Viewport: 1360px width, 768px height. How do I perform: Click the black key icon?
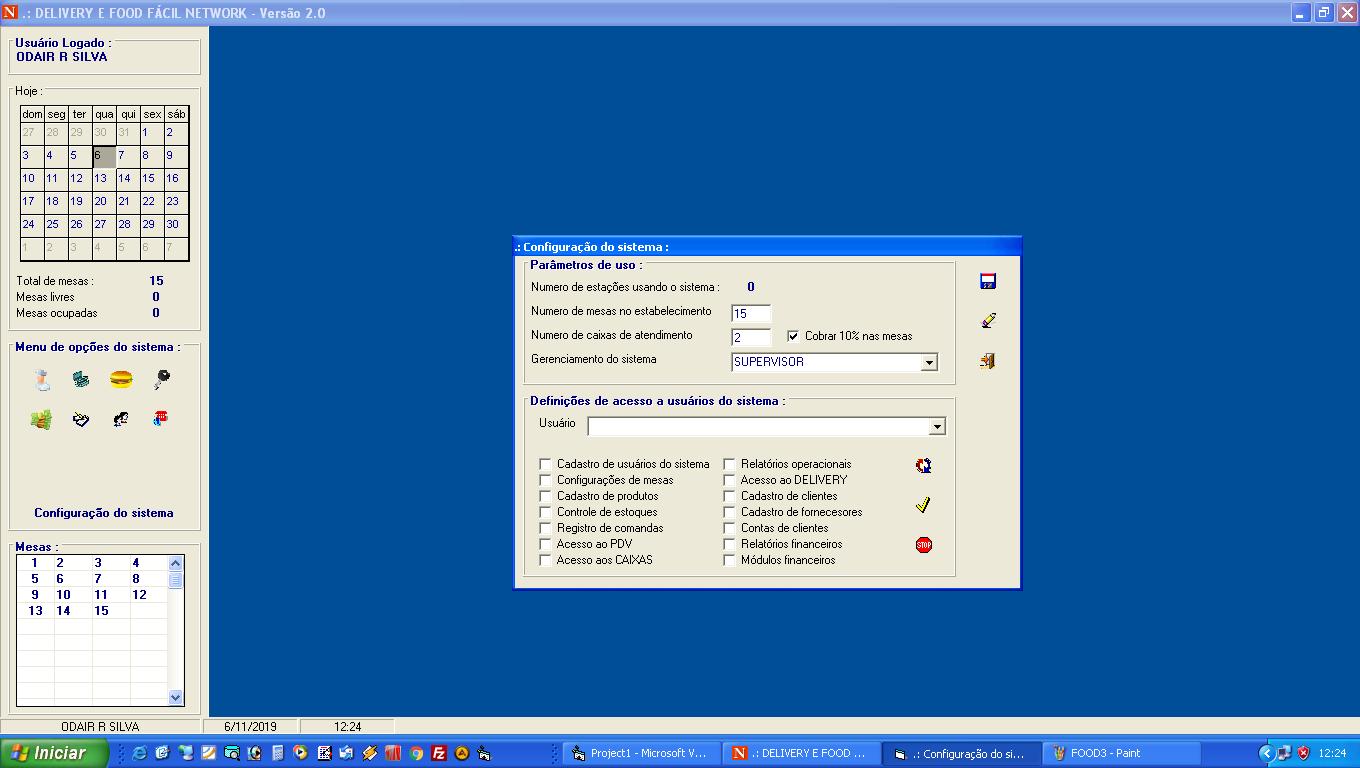pyautogui.click(x=161, y=379)
